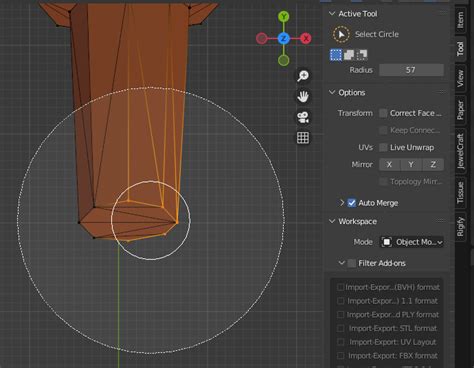
Task: Check Import-Export FBX format add-on
Action: [x=341, y=356]
